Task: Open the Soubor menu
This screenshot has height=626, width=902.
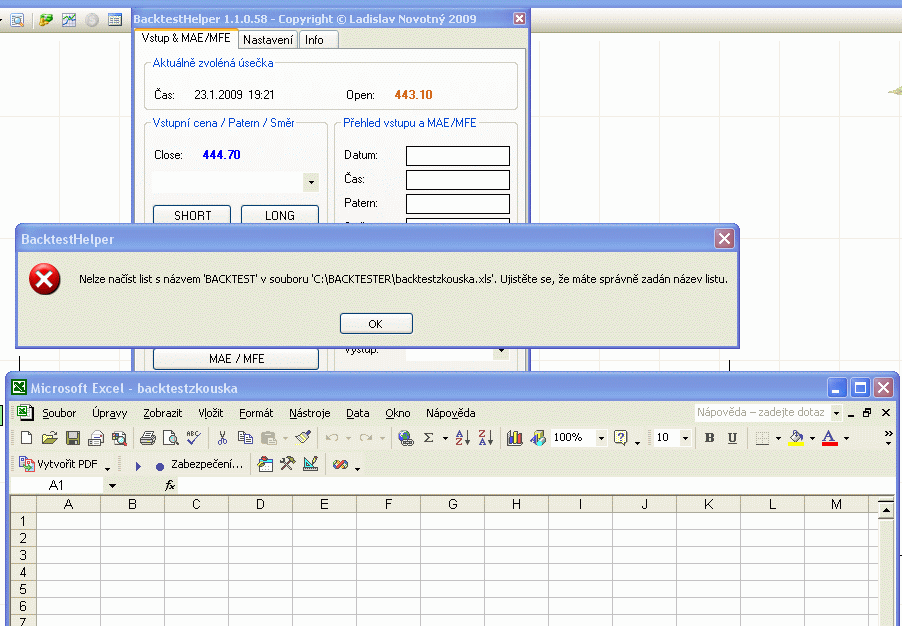Action: pos(59,413)
